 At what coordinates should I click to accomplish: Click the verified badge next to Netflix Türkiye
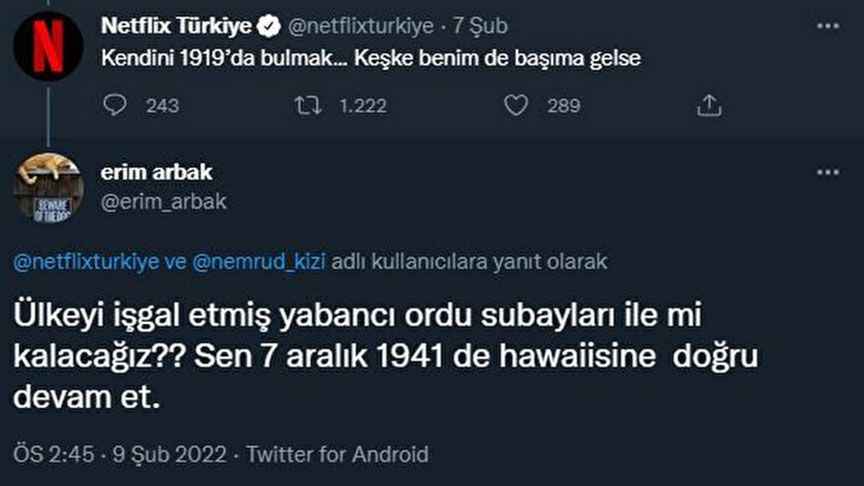[268, 25]
